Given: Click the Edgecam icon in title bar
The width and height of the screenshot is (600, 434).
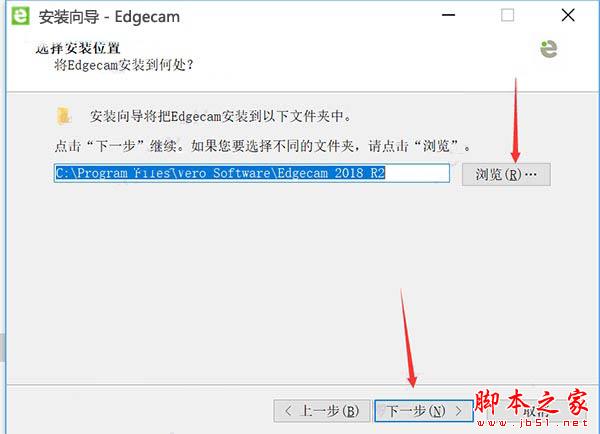Looking at the screenshot, I should click(x=20, y=16).
